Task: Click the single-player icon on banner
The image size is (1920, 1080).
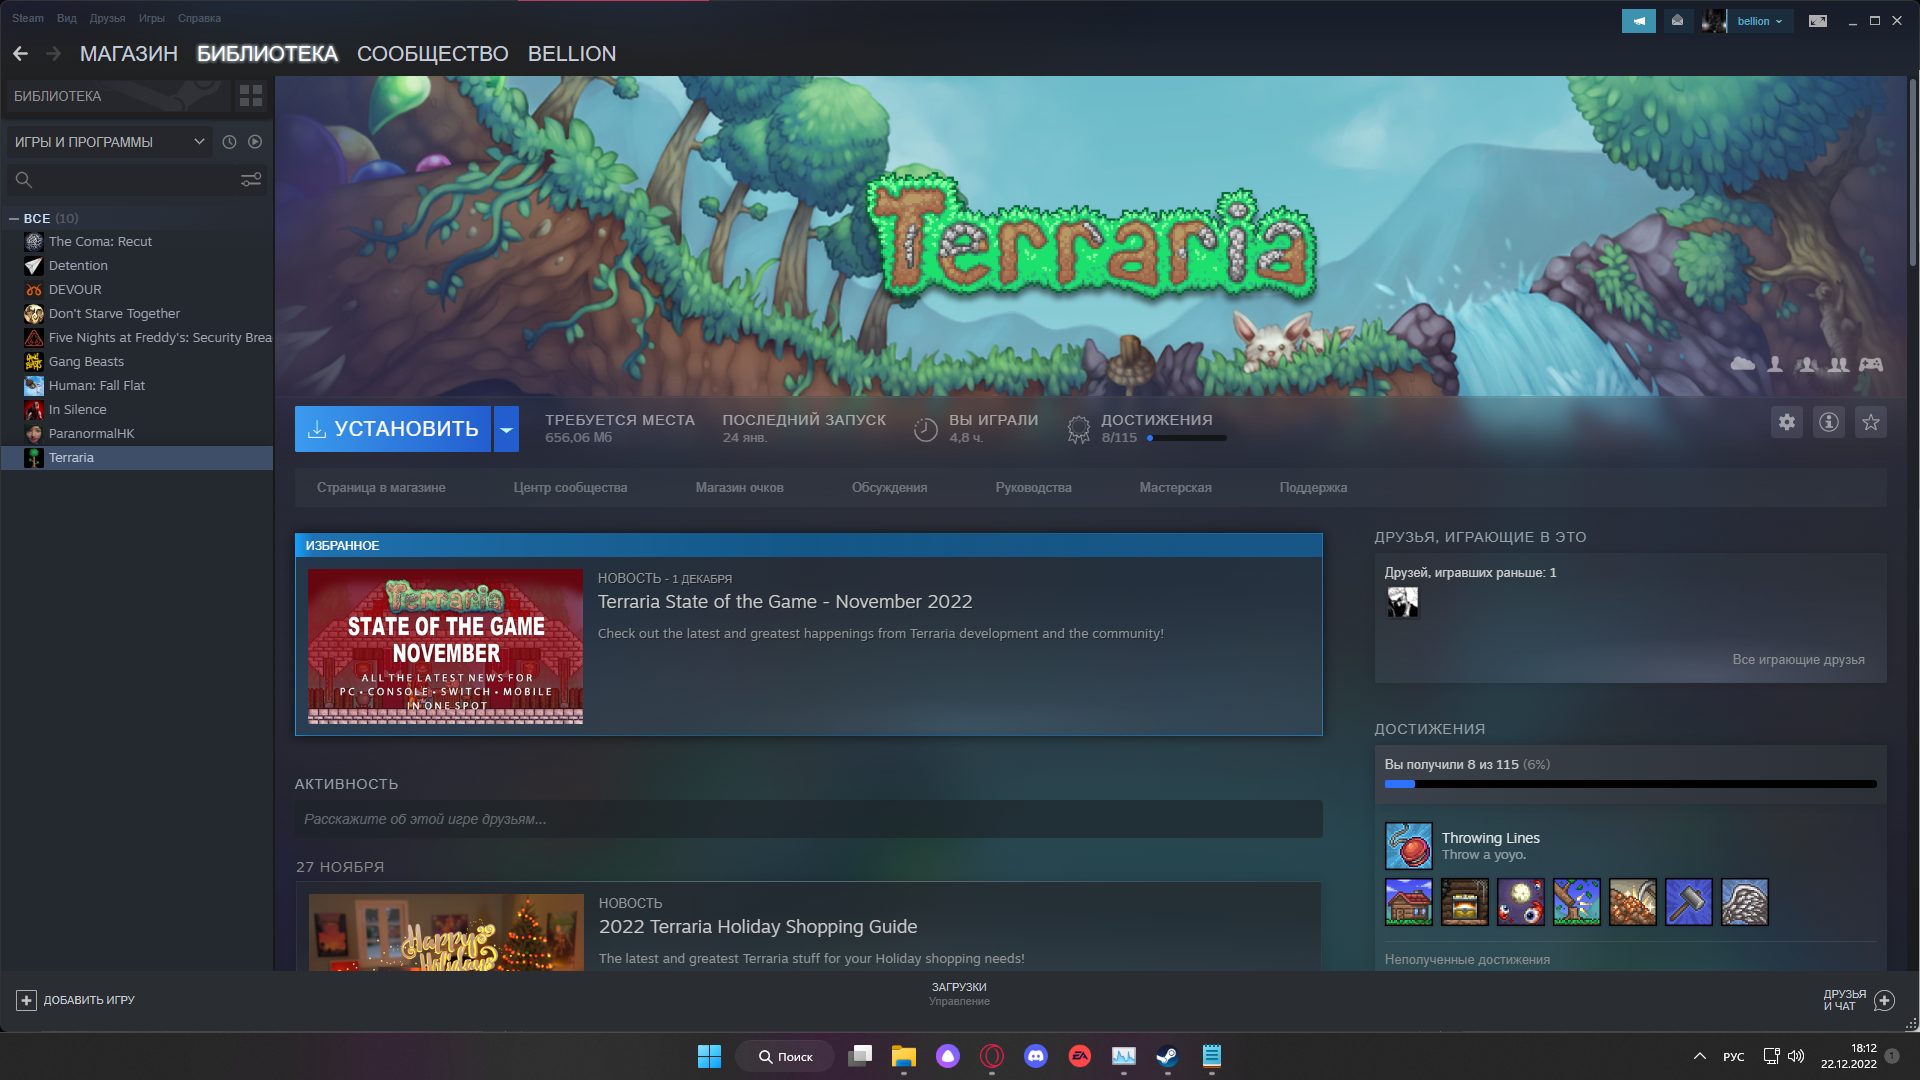Action: [1775, 364]
